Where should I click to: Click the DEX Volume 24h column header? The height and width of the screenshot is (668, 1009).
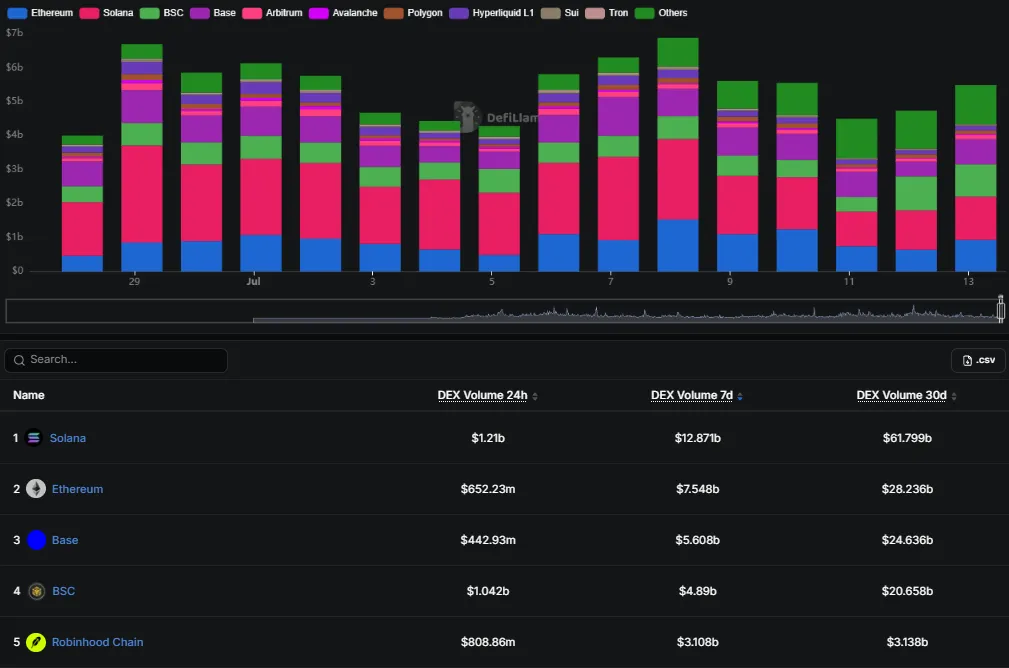[482, 395]
